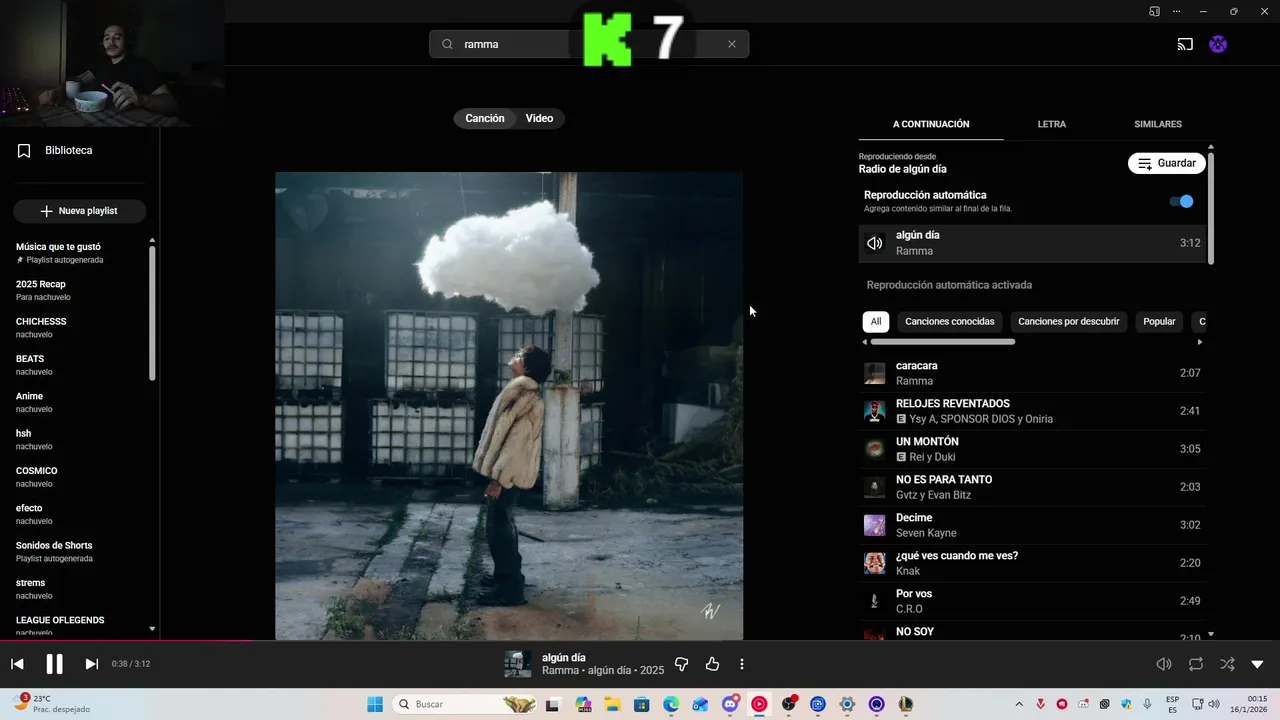Image resolution: width=1280 pixels, height=720 pixels.
Task: Click the large album cover art
Action: pos(509,405)
